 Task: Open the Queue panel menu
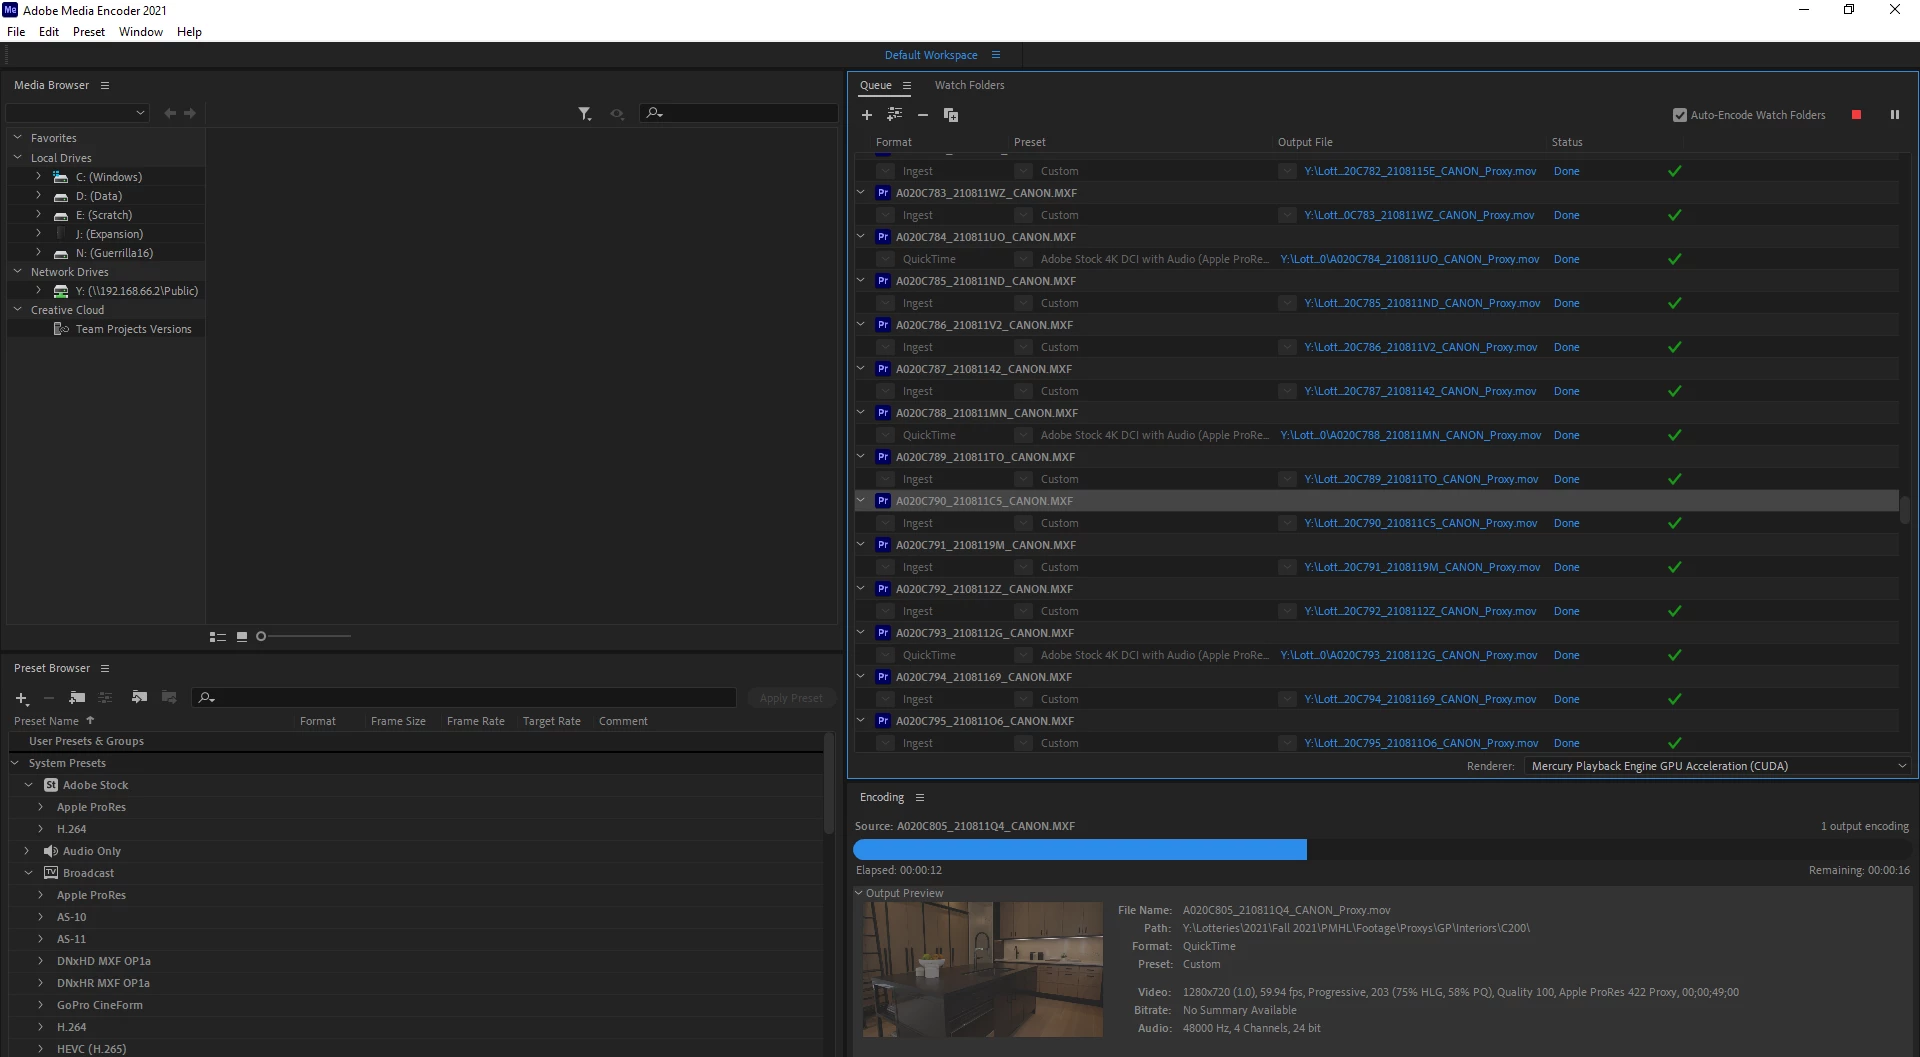tap(907, 86)
